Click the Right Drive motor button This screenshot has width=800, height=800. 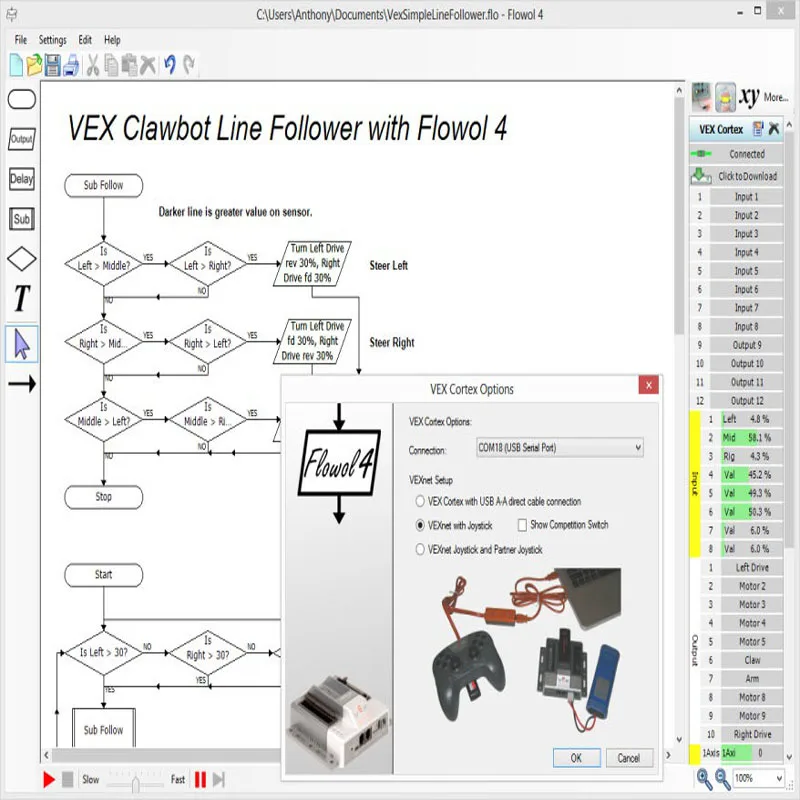coord(752,734)
